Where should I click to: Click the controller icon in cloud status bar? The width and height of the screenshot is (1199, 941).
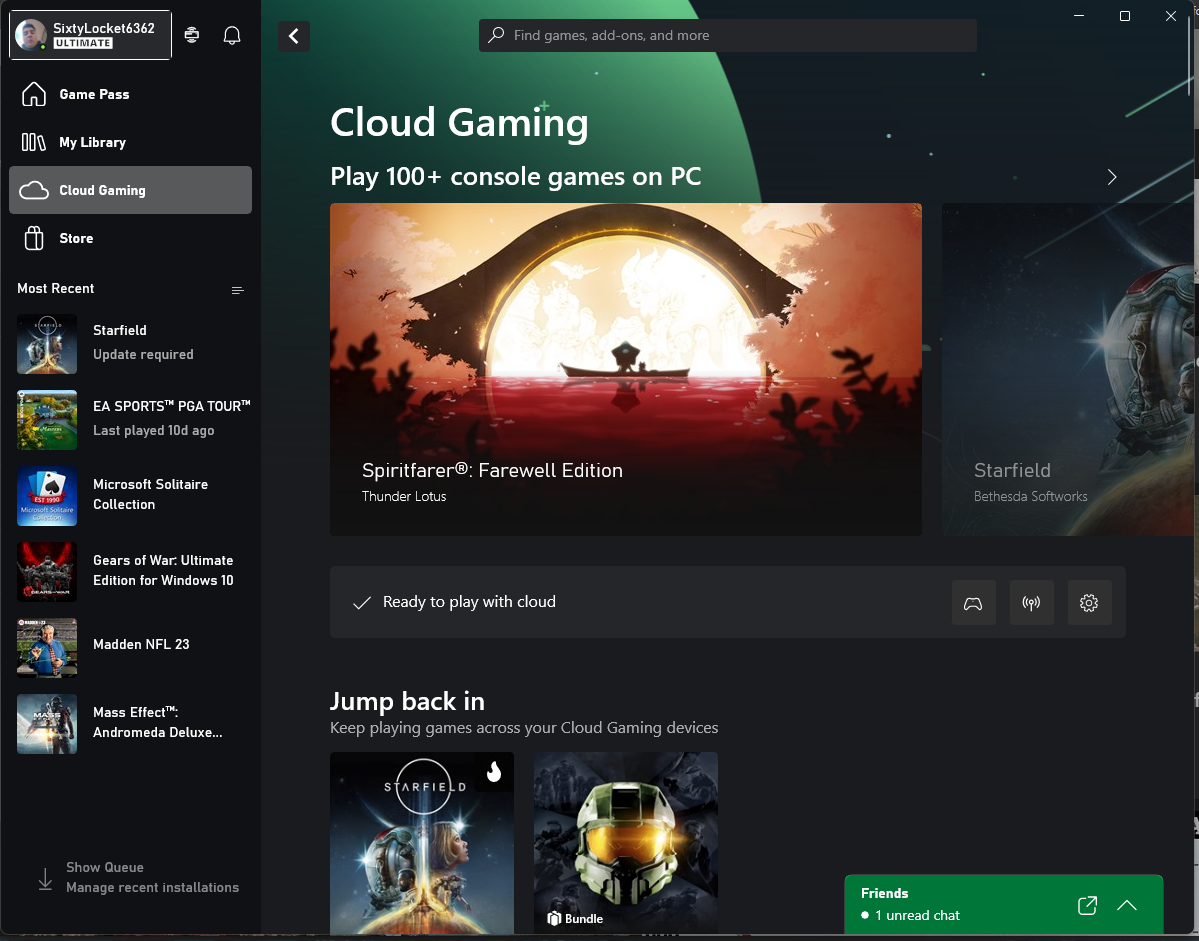pos(973,603)
